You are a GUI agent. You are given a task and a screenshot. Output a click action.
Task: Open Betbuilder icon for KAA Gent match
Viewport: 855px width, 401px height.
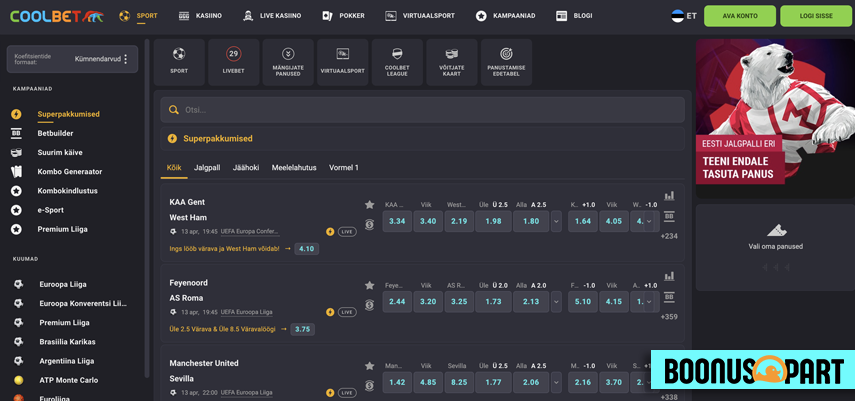pyautogui.click(x=669, y=216)
